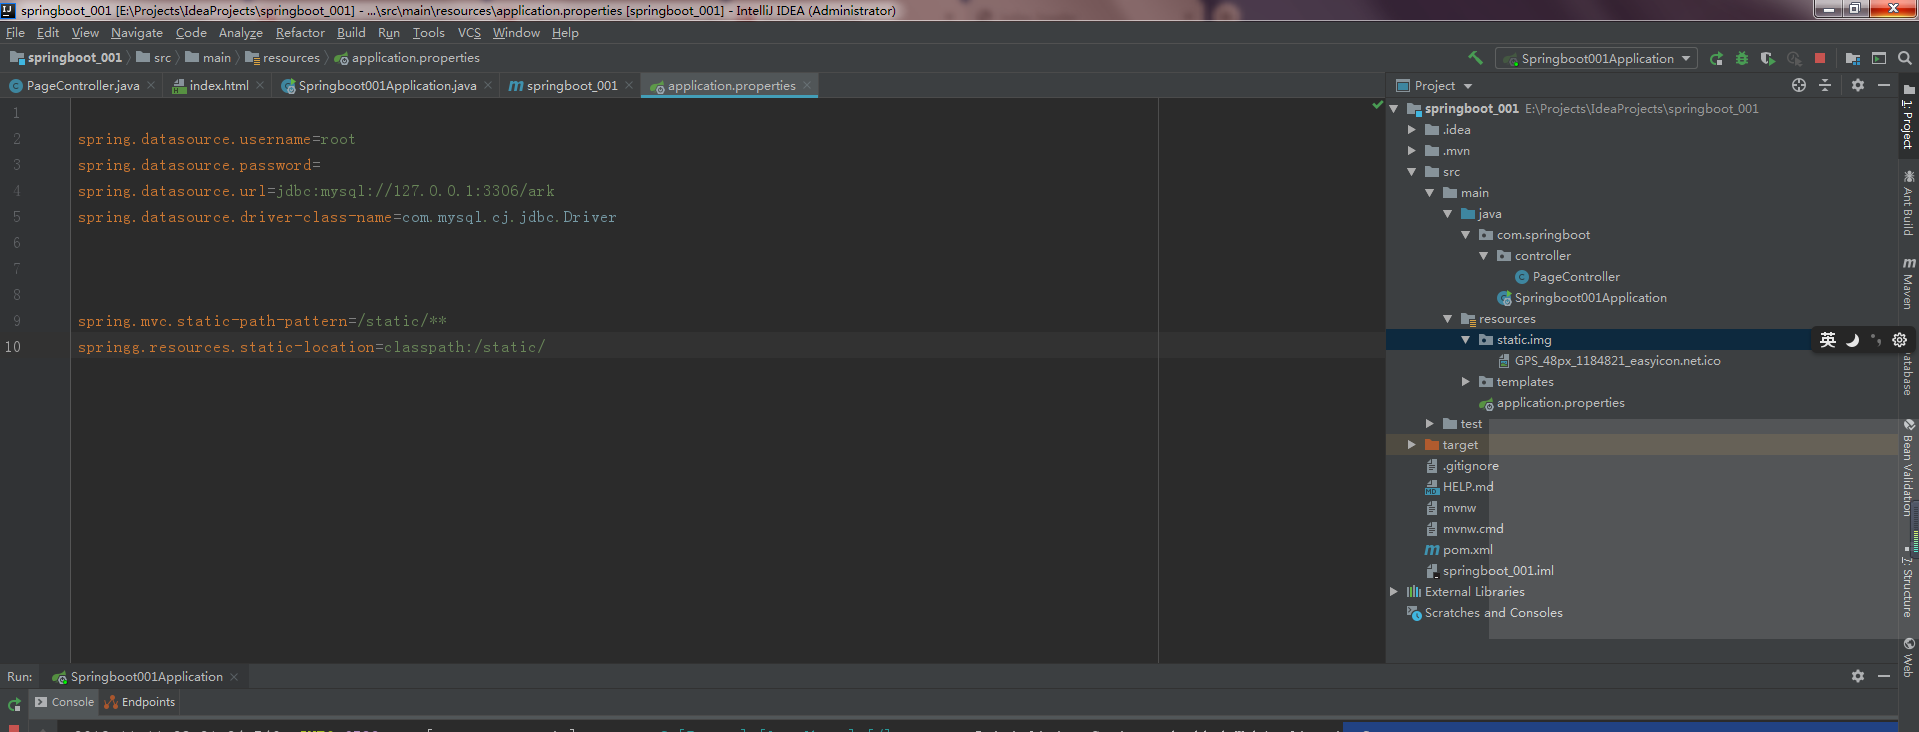Open Search Everywhere magnifier icon
This screenshot has width=1919, height=732.
1905,58
